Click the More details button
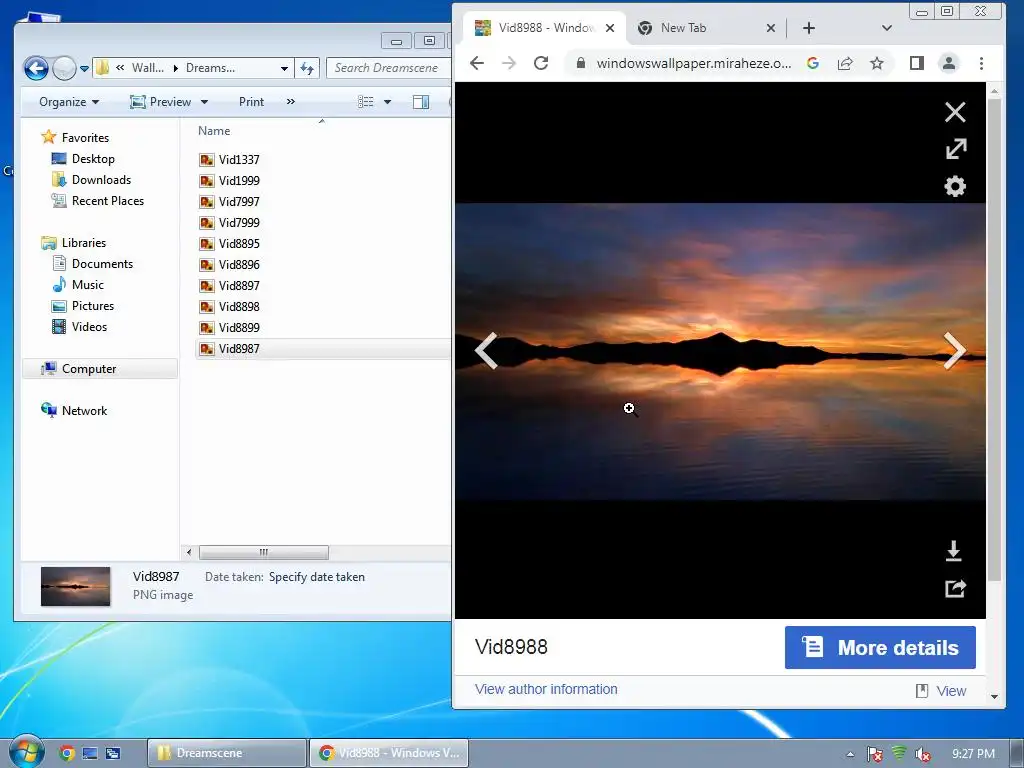 pyautogui.click(x=880, y=647)
